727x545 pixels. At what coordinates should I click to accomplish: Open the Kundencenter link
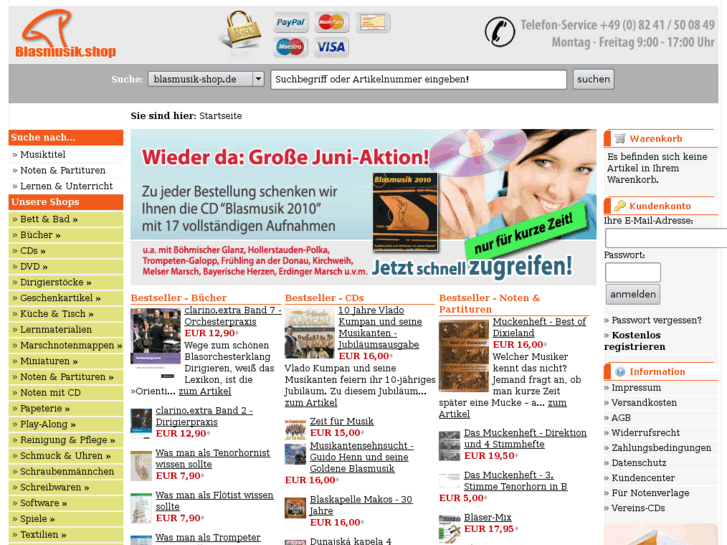[x=643, y=478]
